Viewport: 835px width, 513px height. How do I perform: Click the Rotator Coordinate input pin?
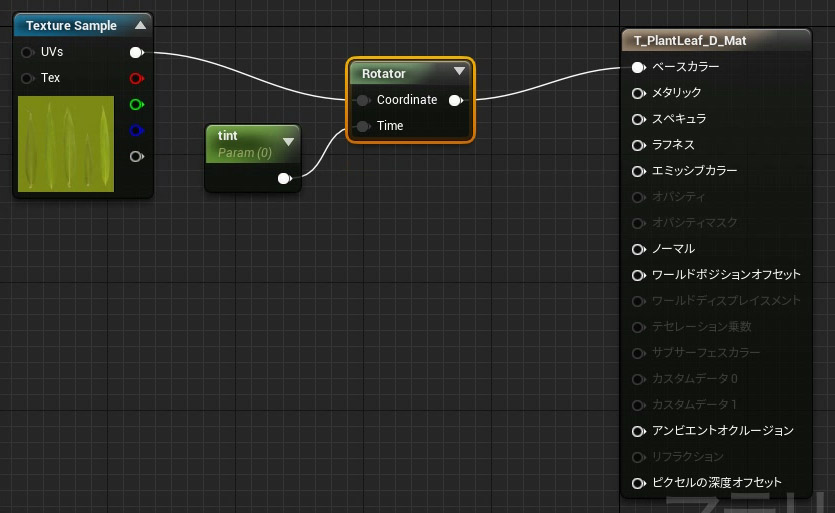click(x=362, y=100)
